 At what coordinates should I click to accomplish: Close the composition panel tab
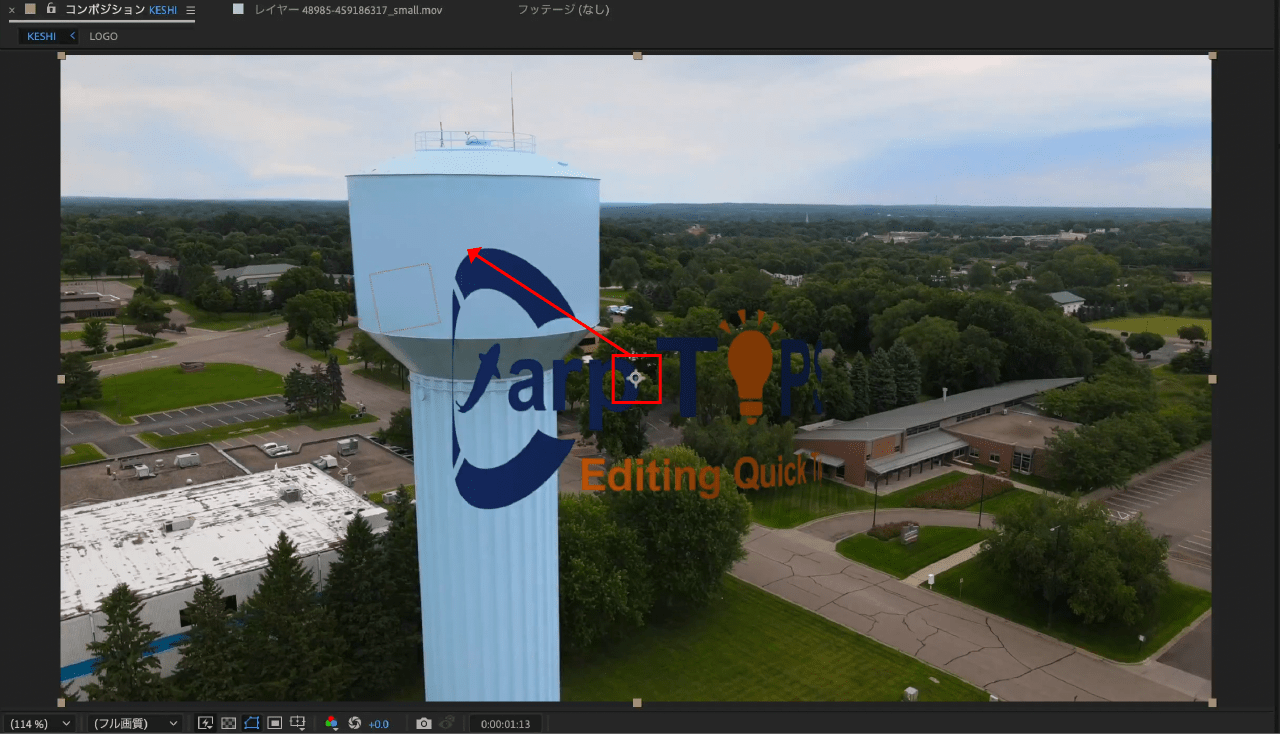[x=12, y=10]
